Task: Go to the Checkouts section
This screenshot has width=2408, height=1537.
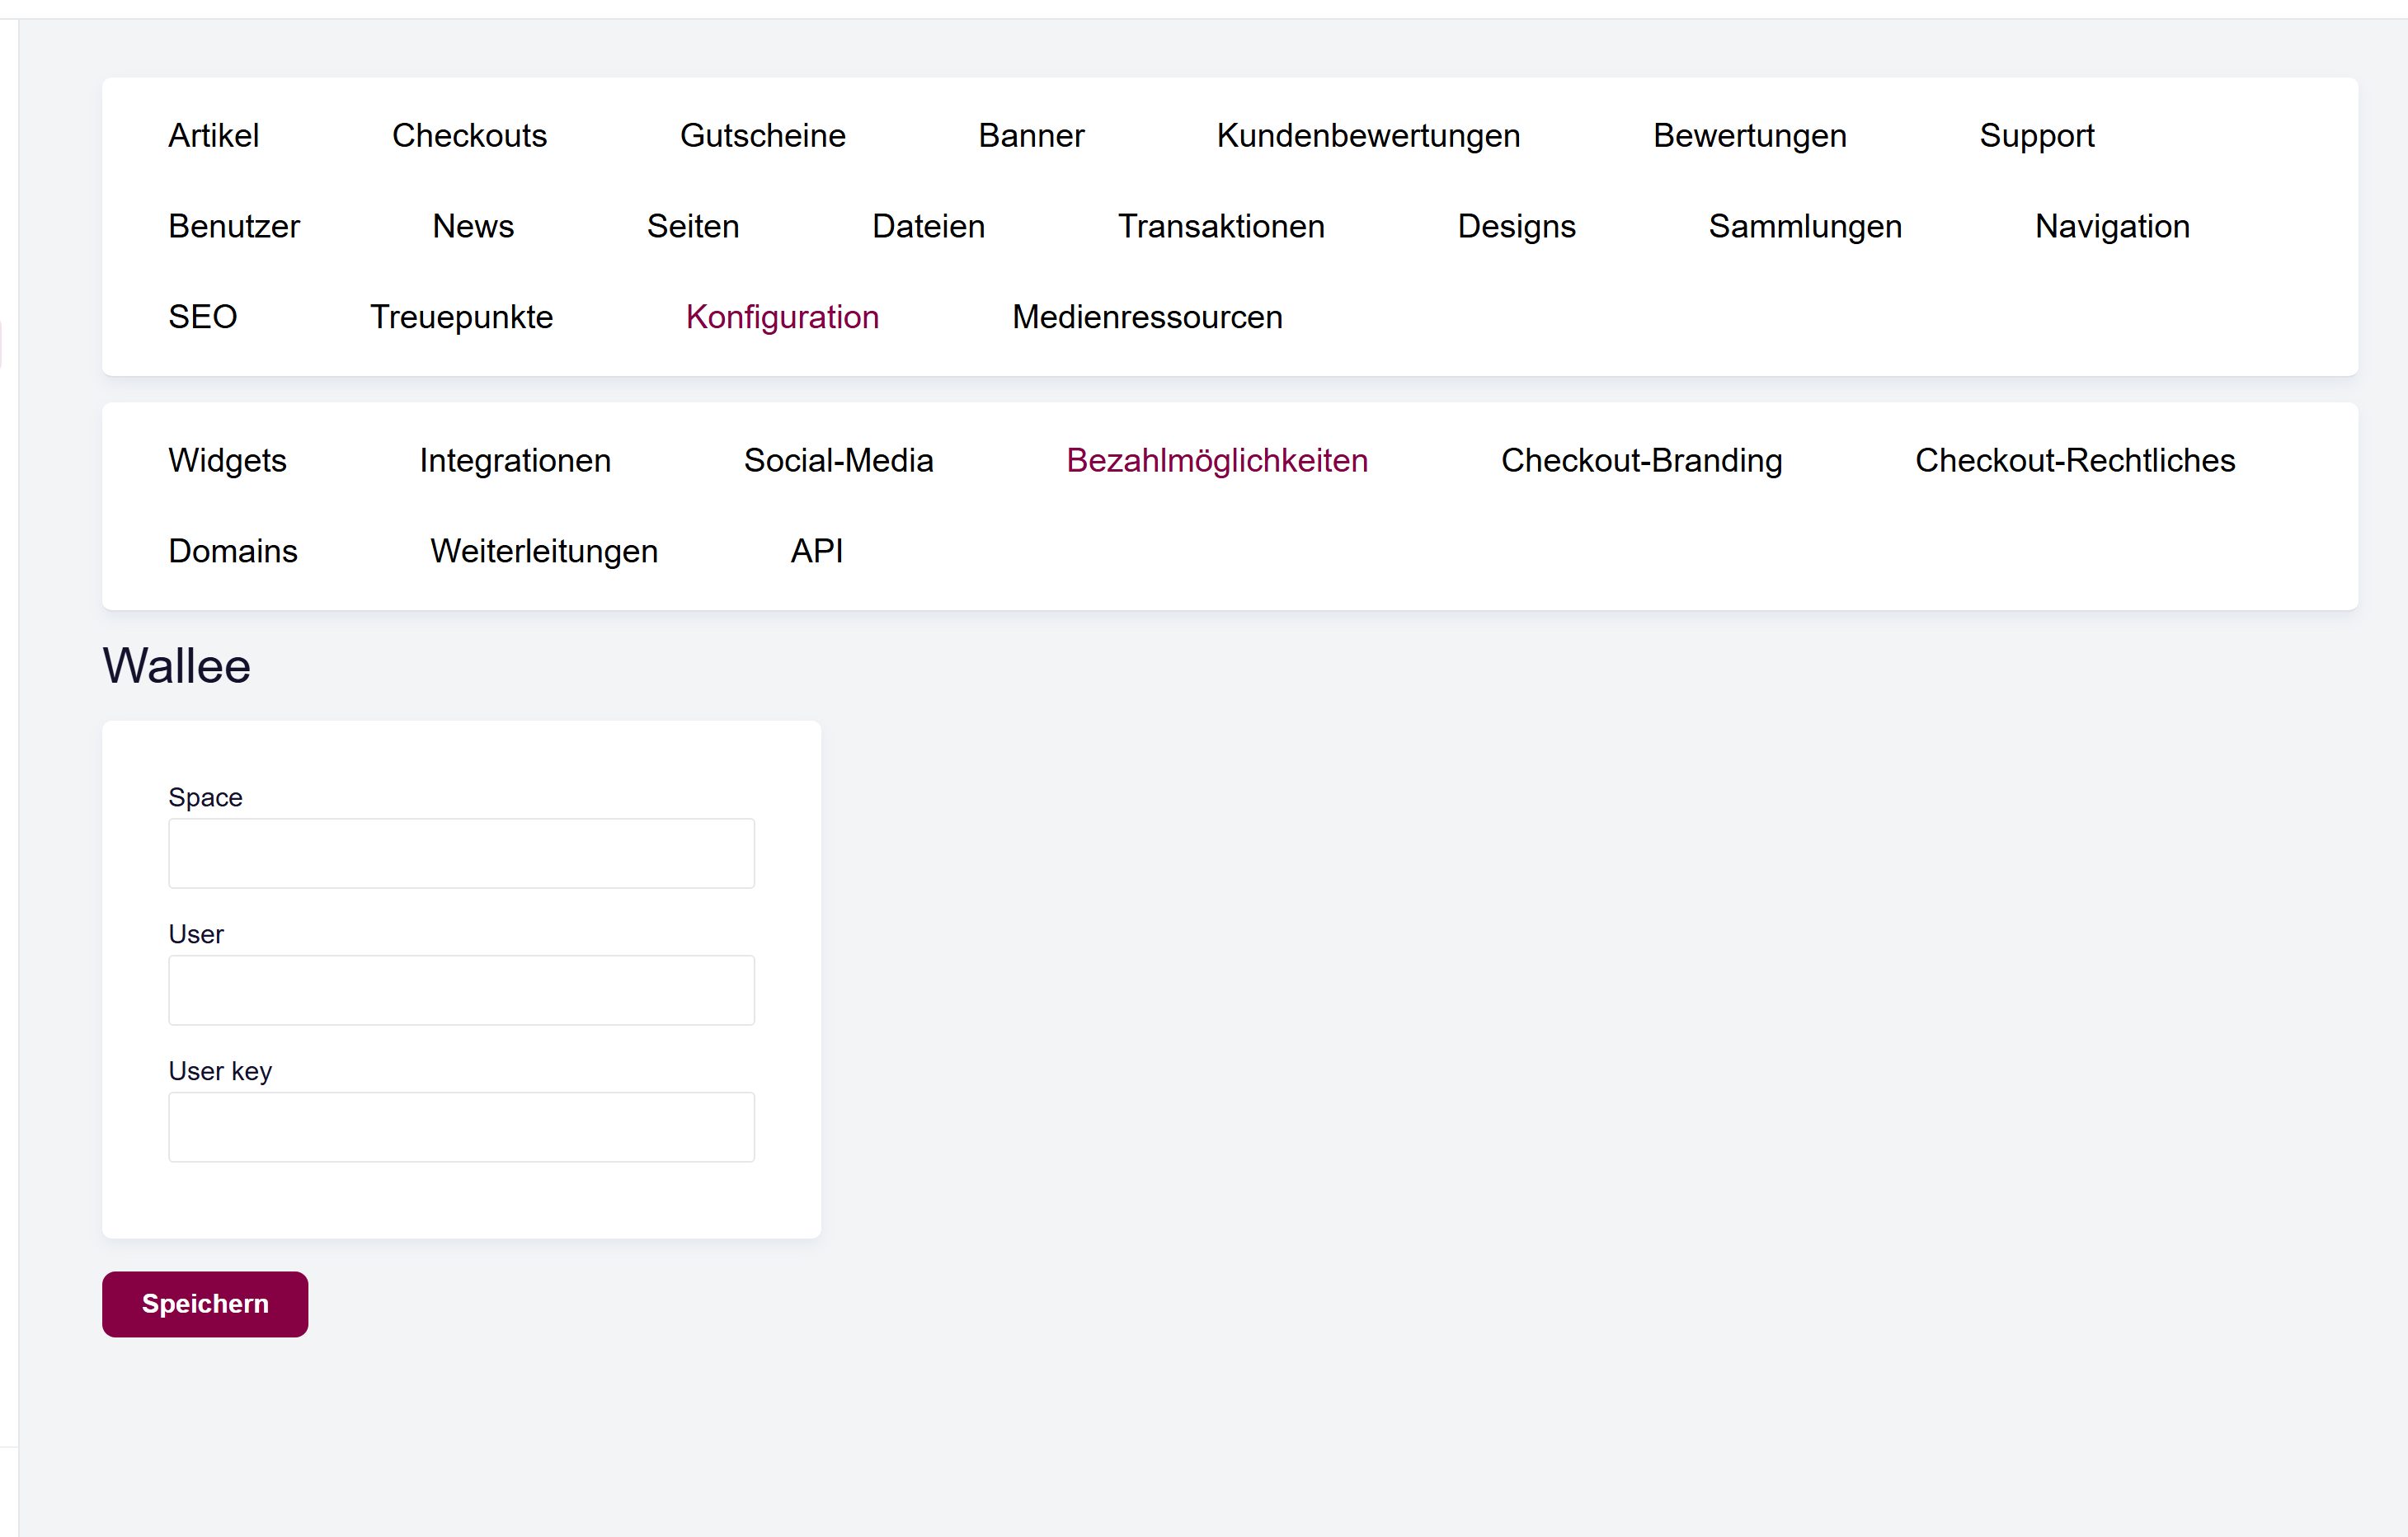Action: (469, 136)
